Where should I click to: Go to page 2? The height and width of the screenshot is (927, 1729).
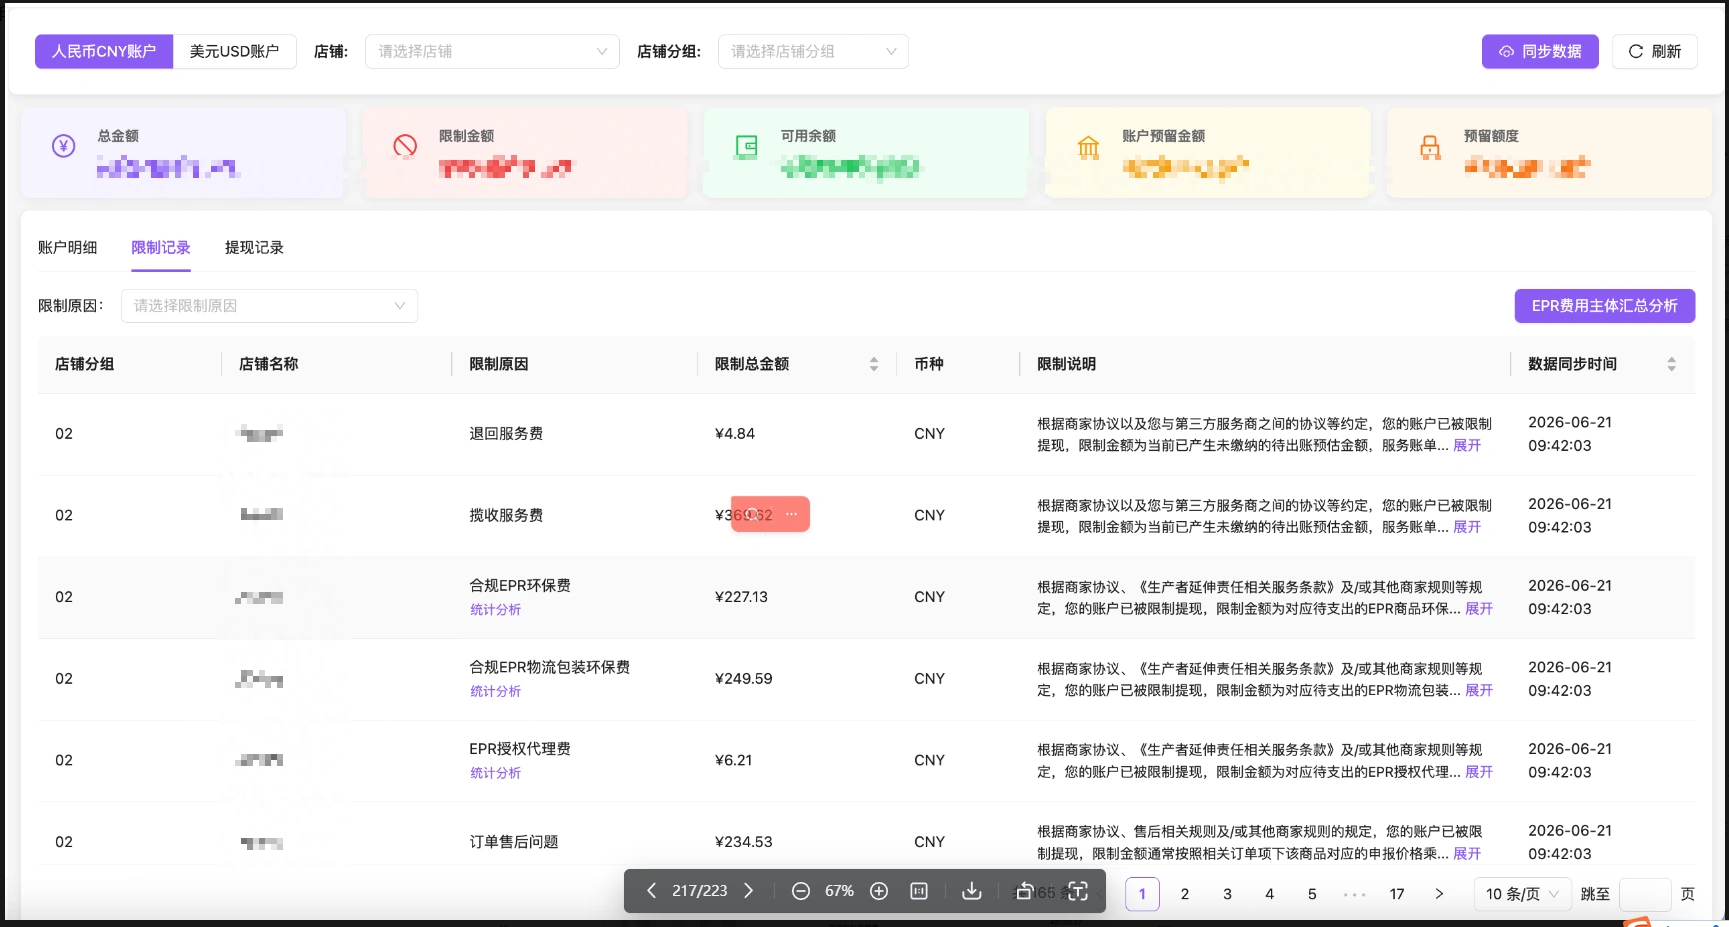coord(1185,894)
